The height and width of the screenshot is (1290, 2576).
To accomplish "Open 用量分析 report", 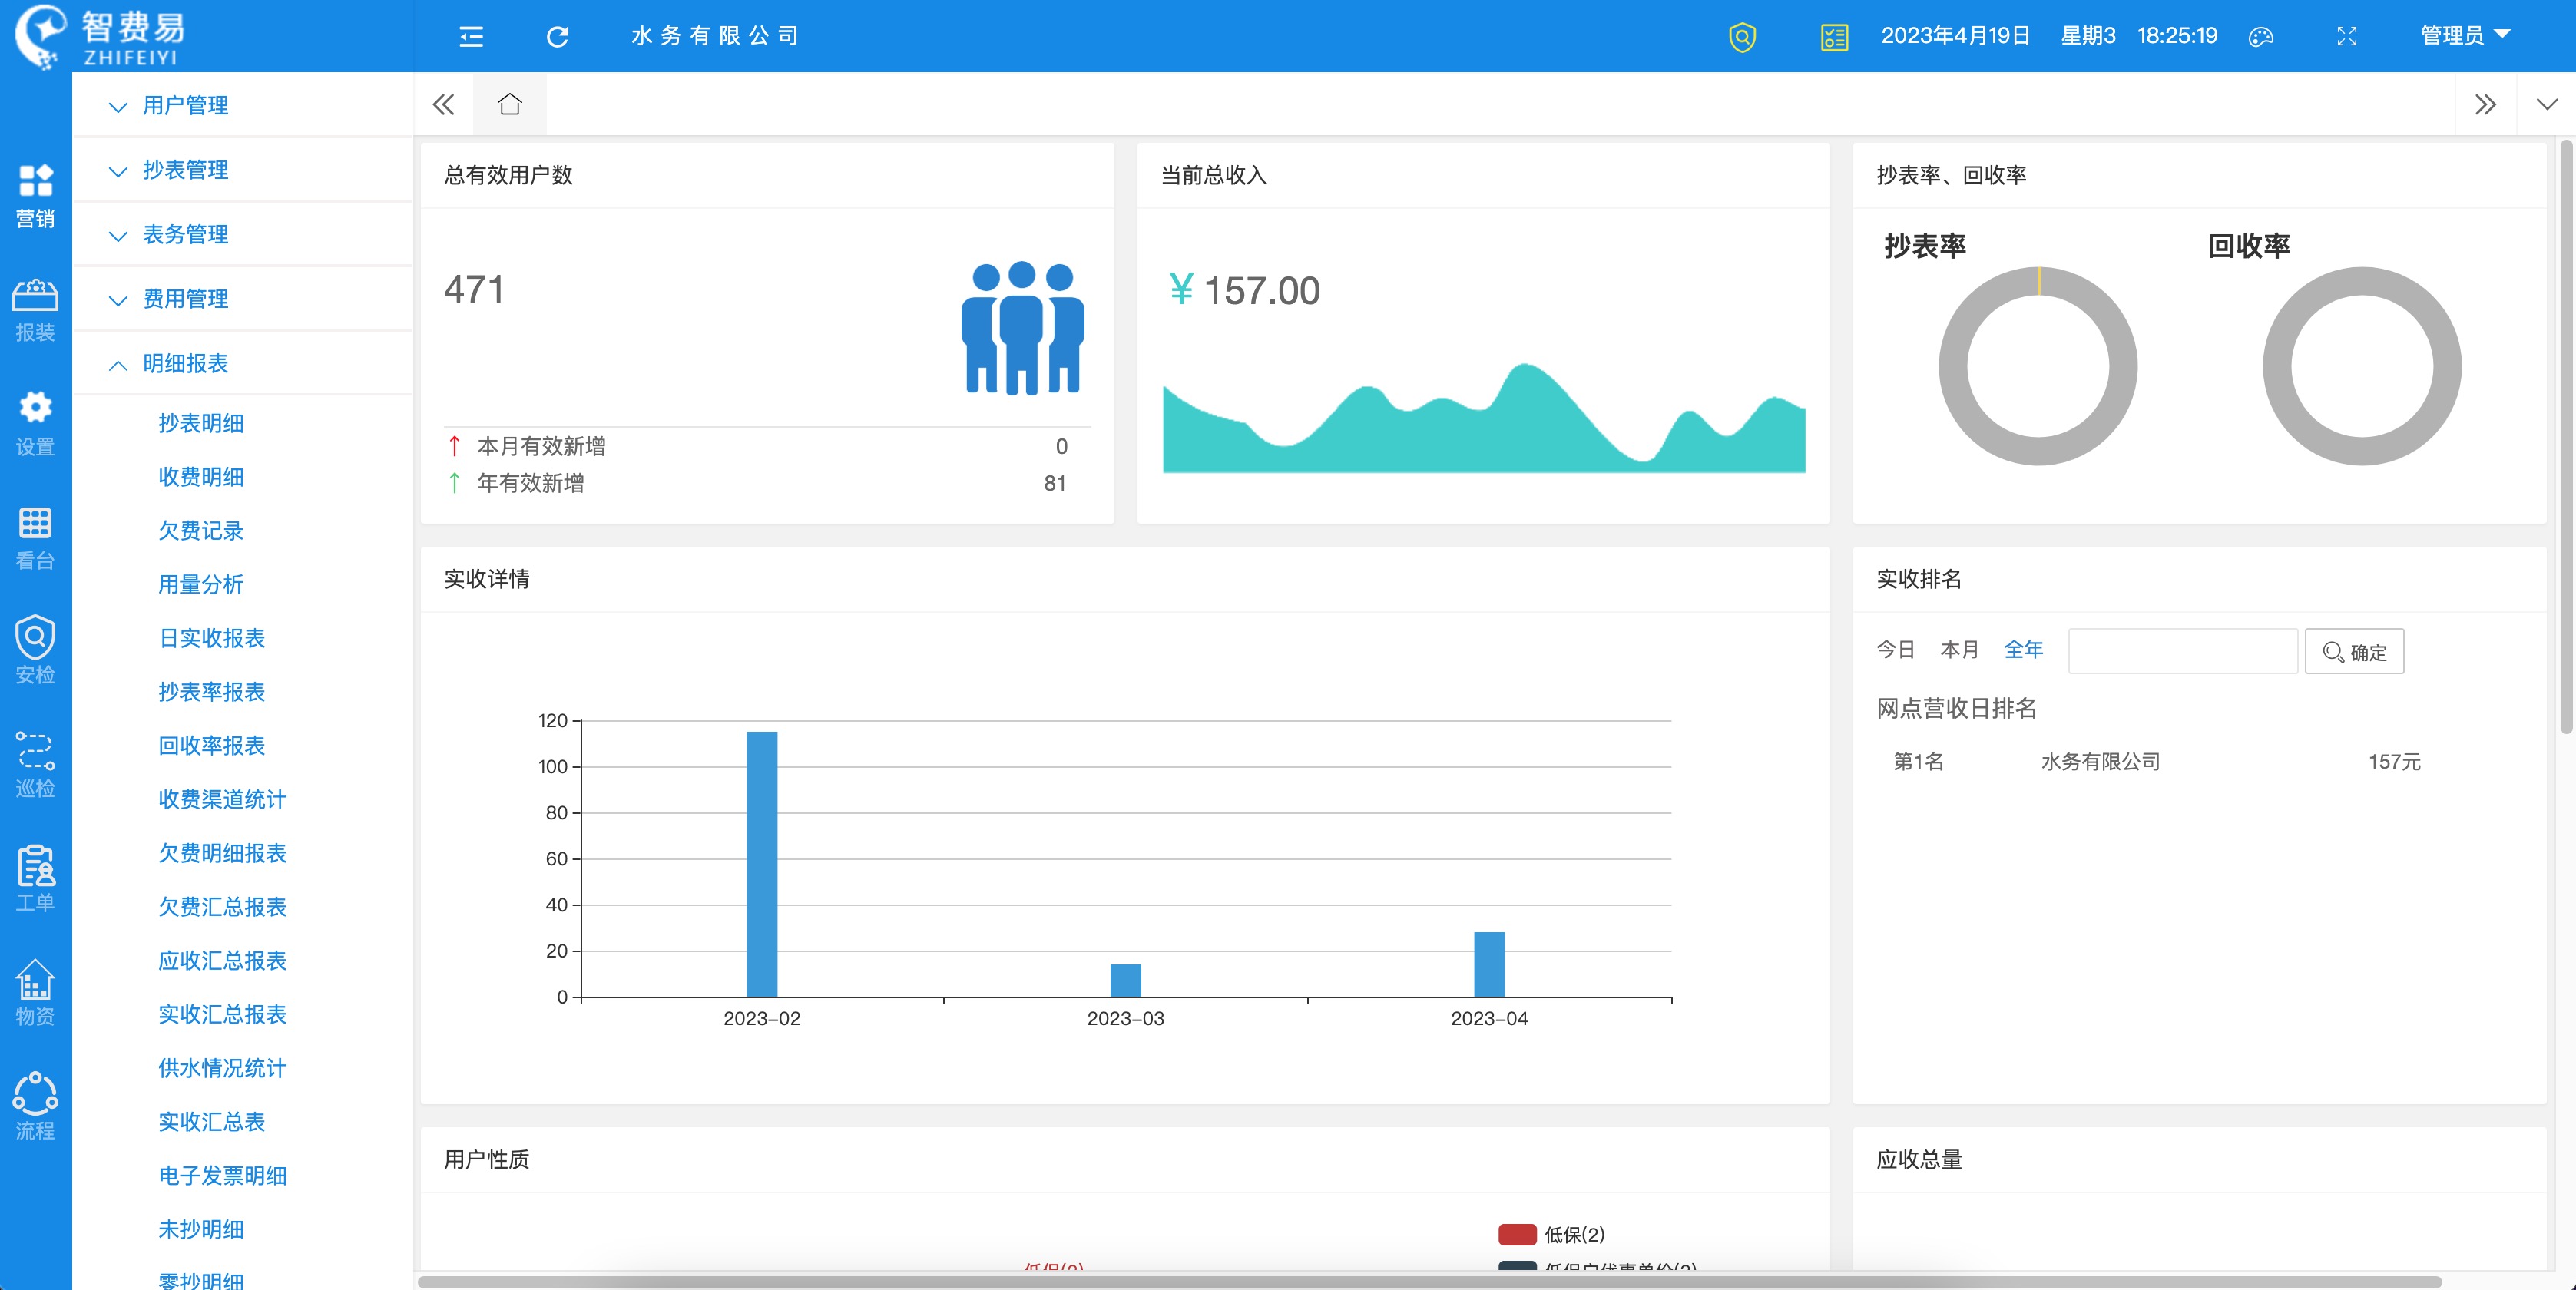I will click(201, 584).
